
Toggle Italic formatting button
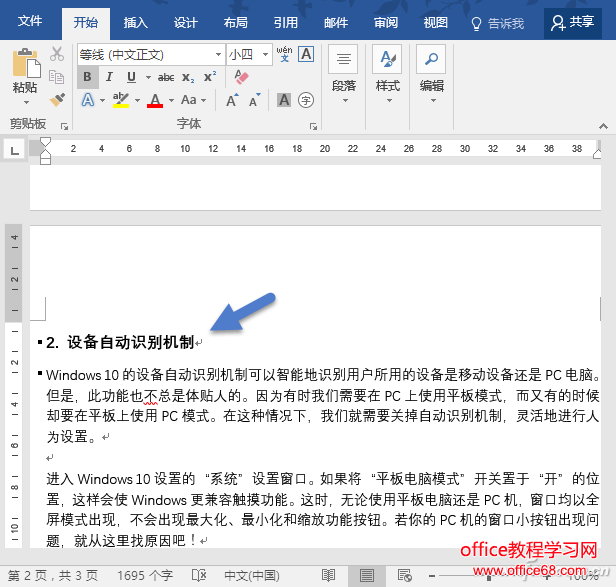(109, 77)
